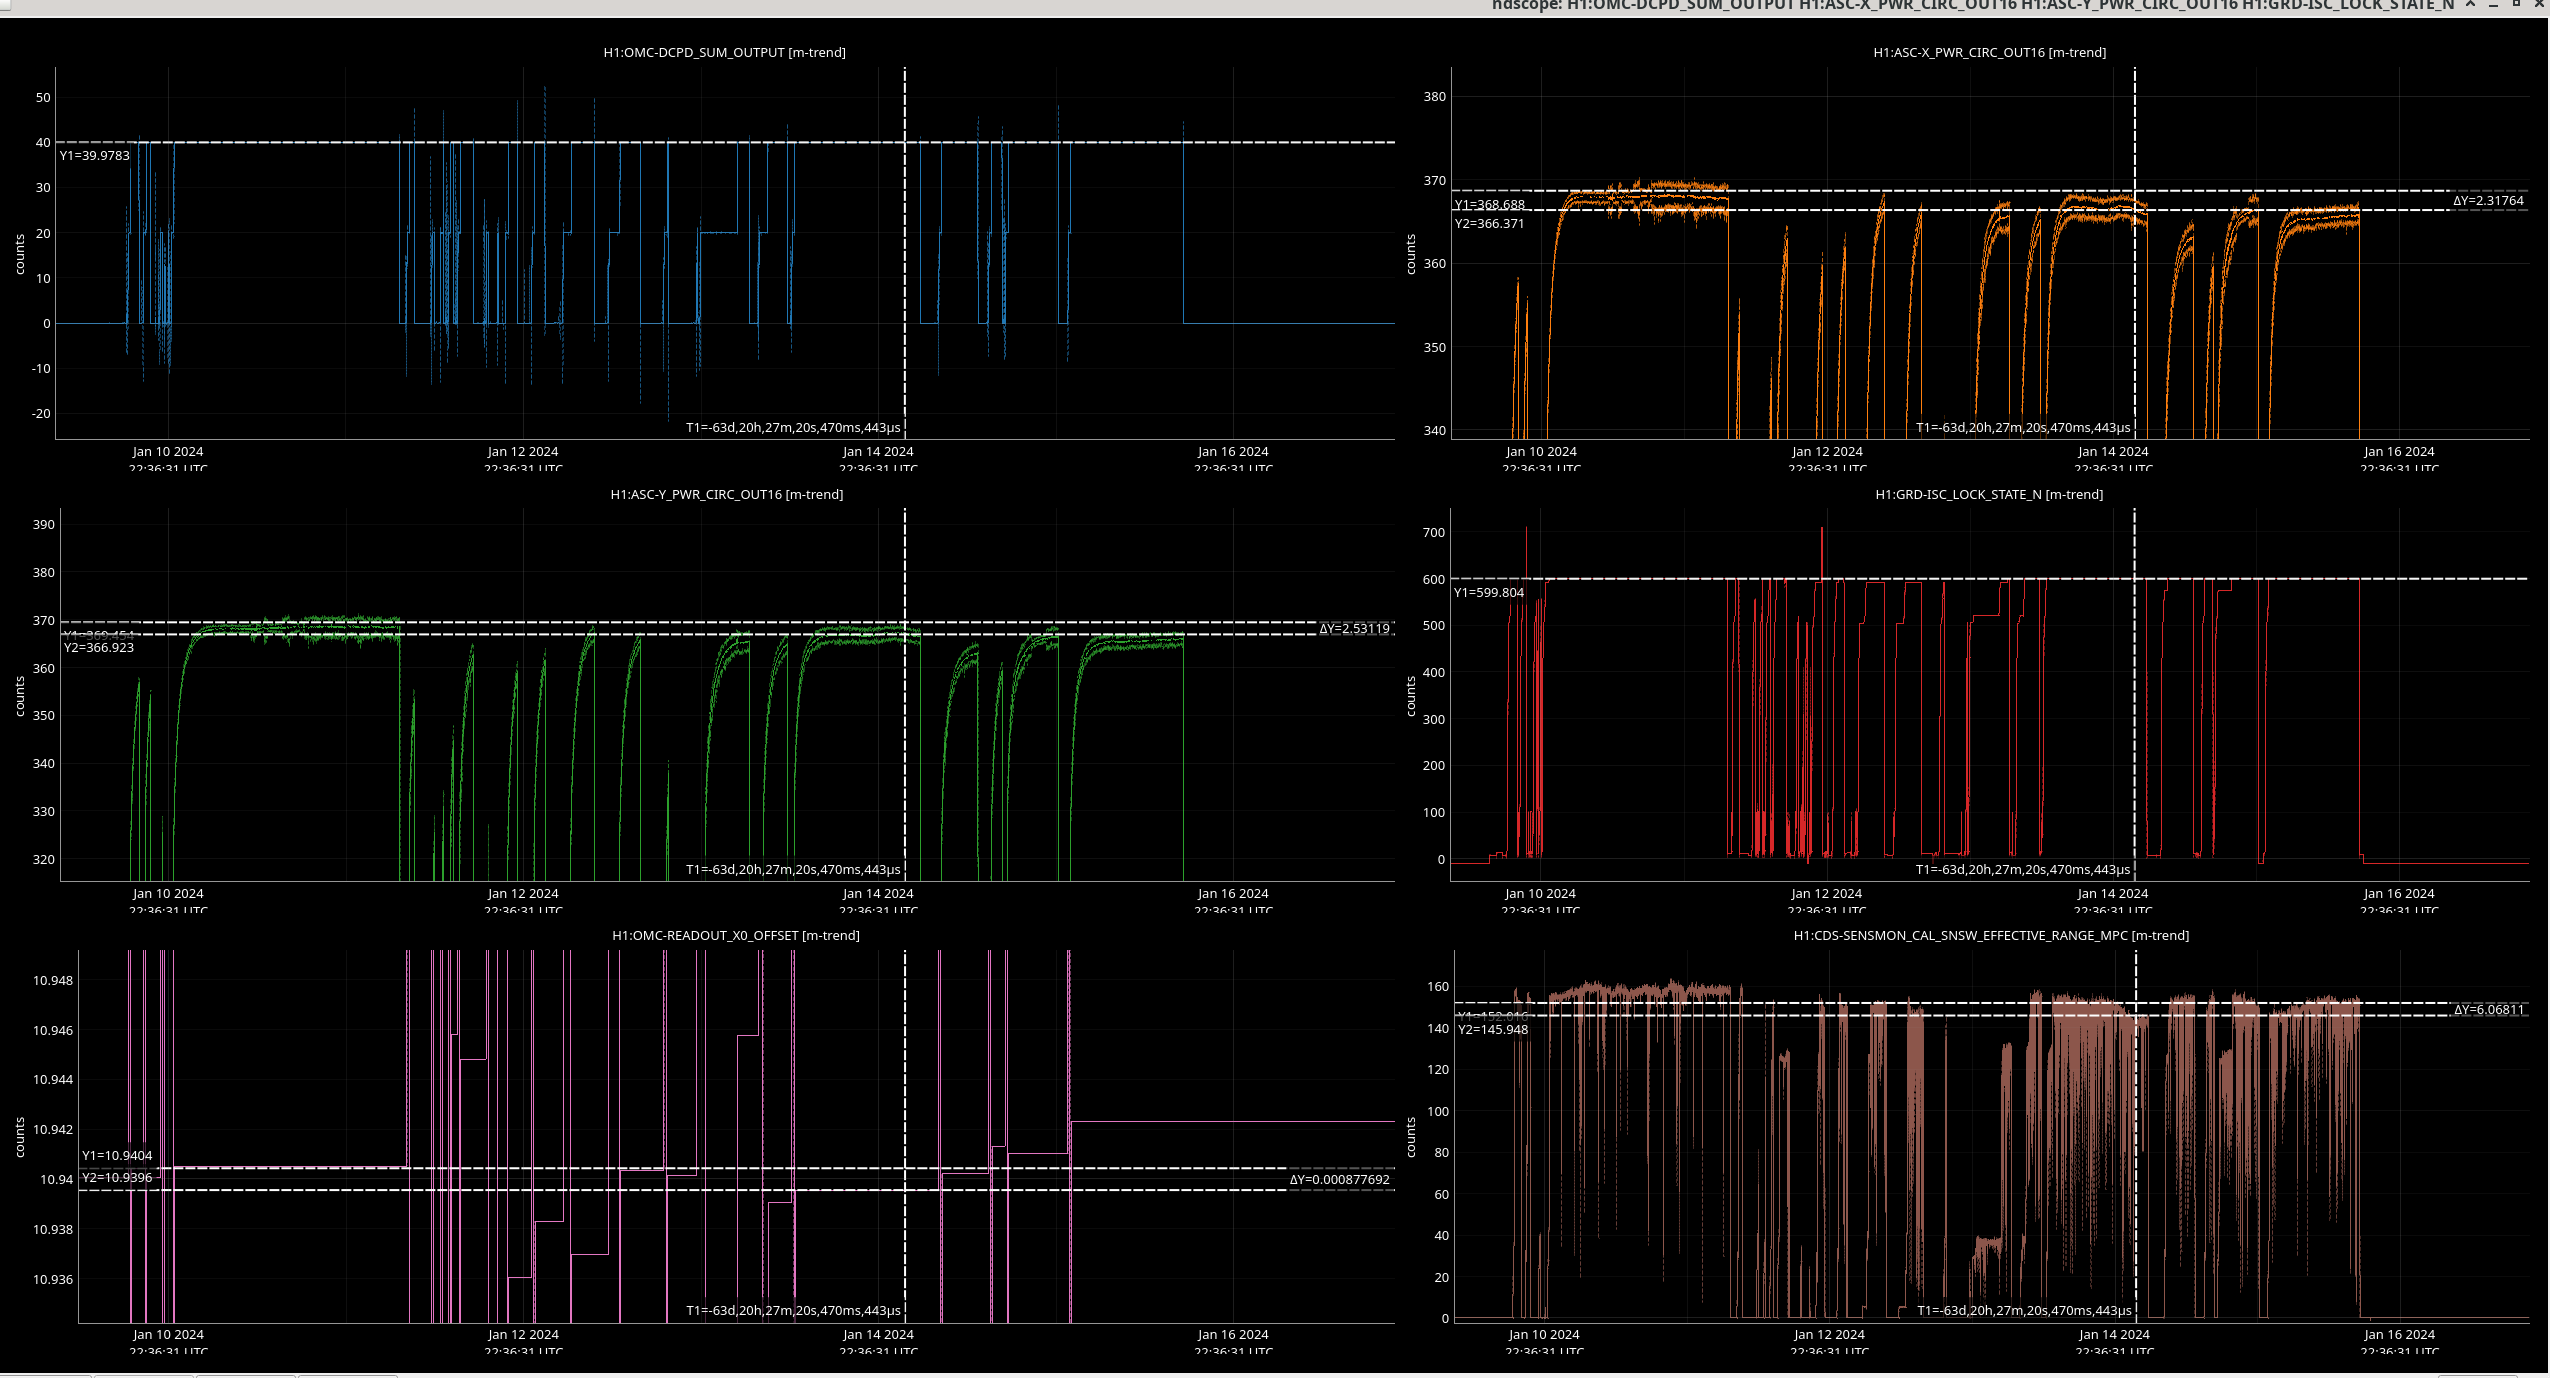The width and height of the screenshot is (2550, 1378).
Task: Click the window shade (roll-up) arrow icon
Action: coord(2470,4)
